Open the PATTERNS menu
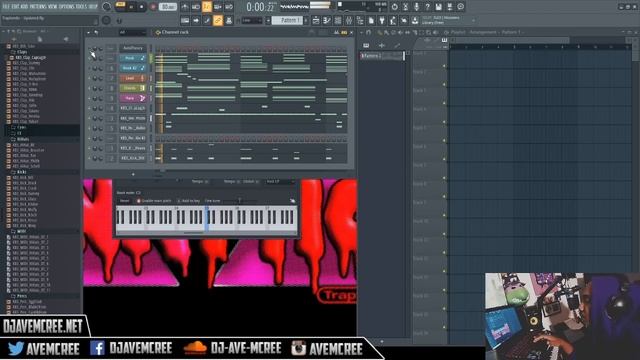This screenshot has width=640, height=360. [x=38, y=7]
